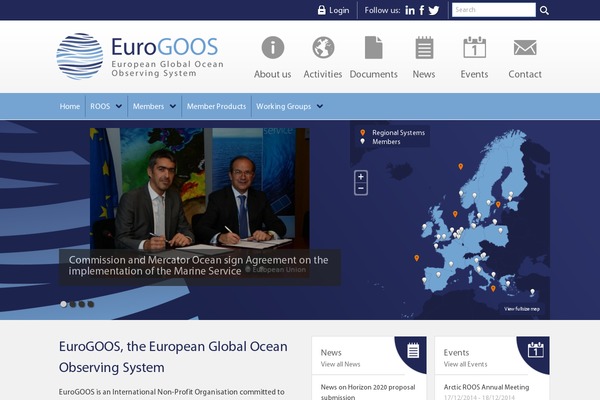Open the Facebook follow icon
The width and height of the screenshot is (600, 400).
pyautogui.click(x=422, y=10)
